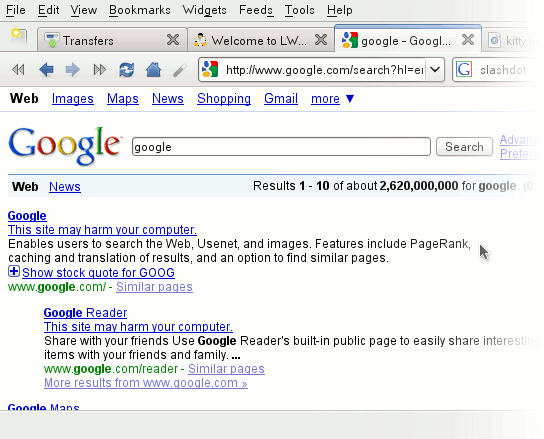Click the Google search query field
The height and width of the screenshot is (439, 544).
point(281,147)
